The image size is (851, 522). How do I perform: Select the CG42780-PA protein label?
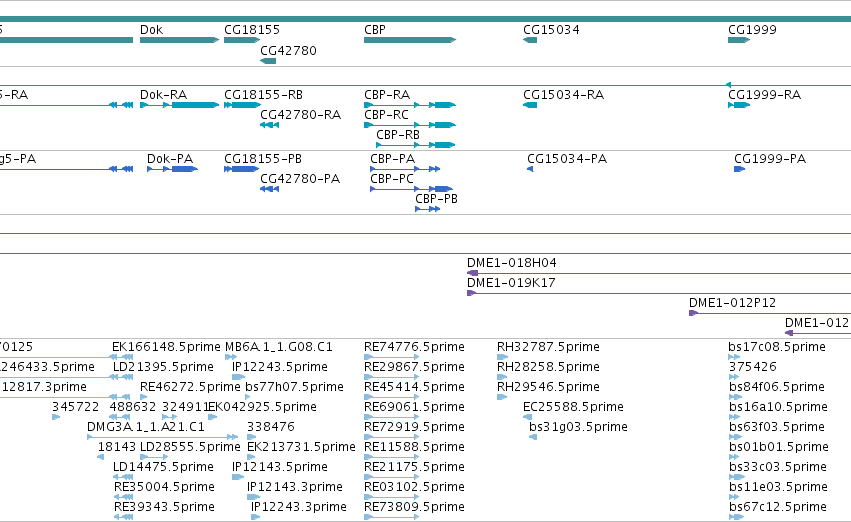click(300, 179)
